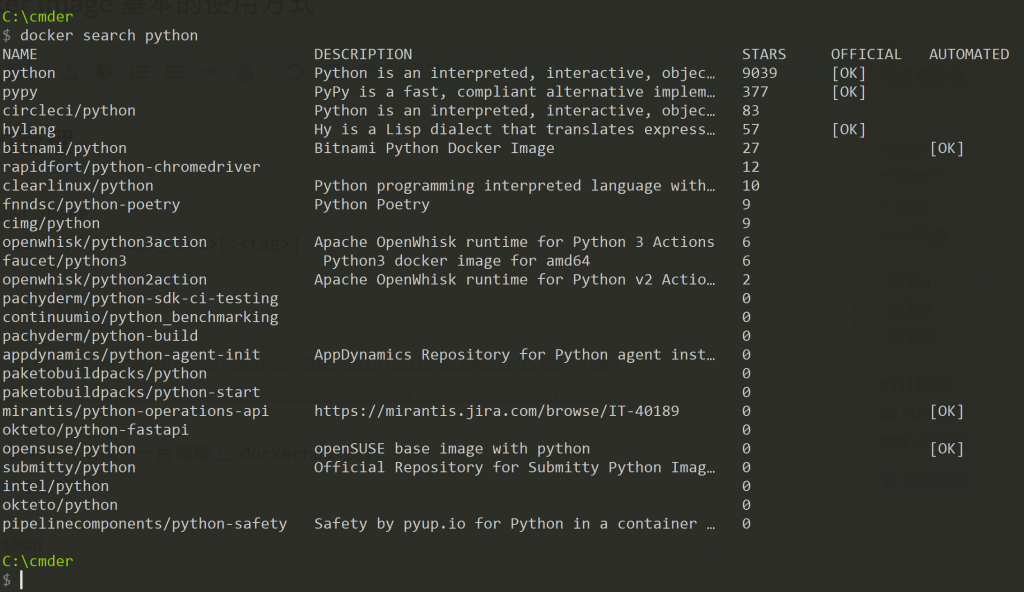Click the [OK] automated marker for bitnami/python

[x=946, y=148]
